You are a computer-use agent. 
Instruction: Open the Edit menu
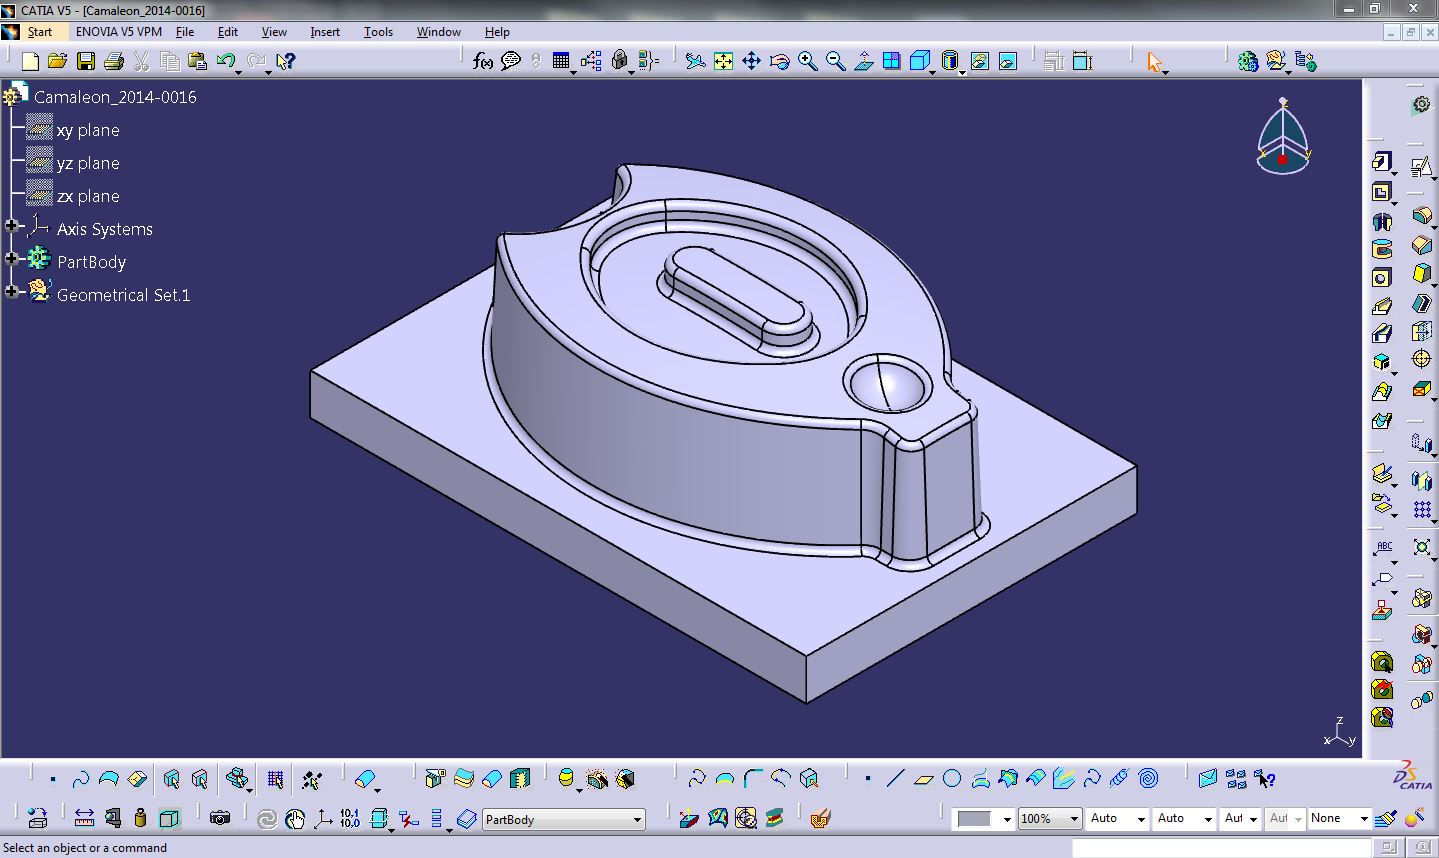(228, 32)
